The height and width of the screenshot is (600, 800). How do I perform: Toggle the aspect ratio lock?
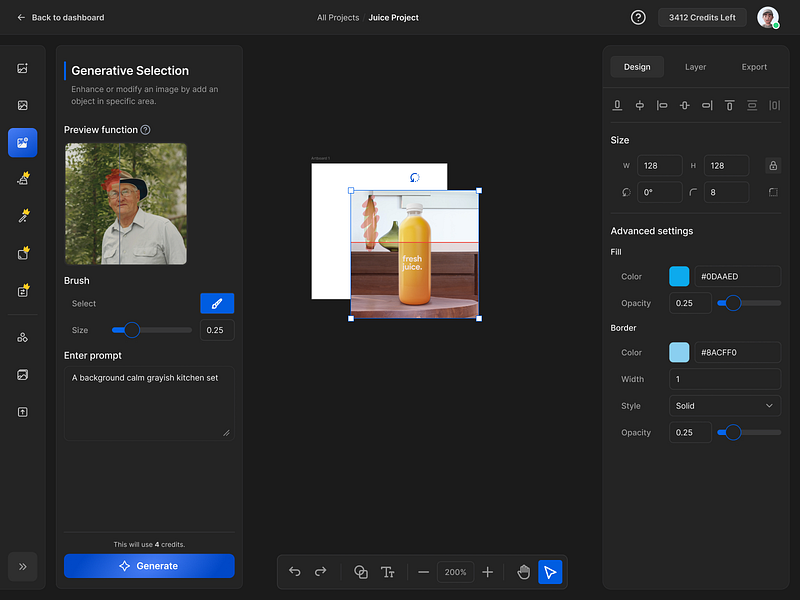click(x=772, y=166)
